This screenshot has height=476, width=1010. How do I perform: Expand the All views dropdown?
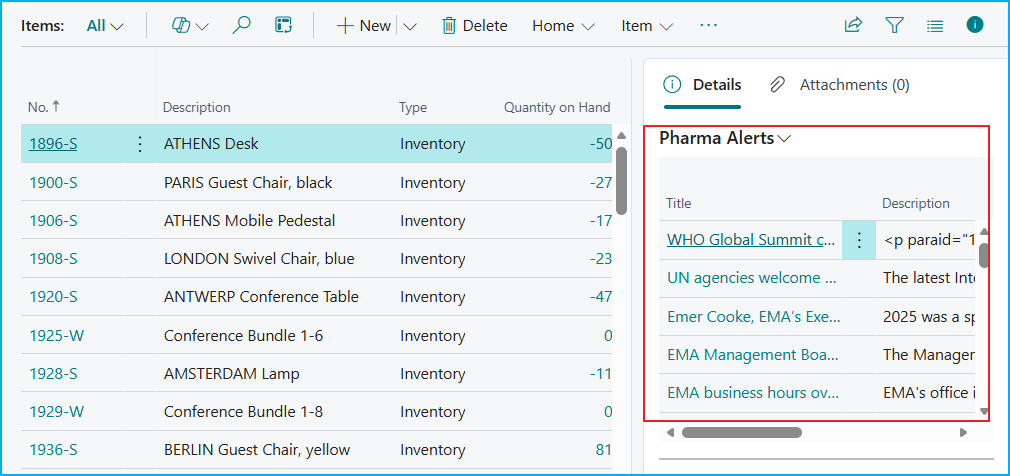[x=105, y=26]
